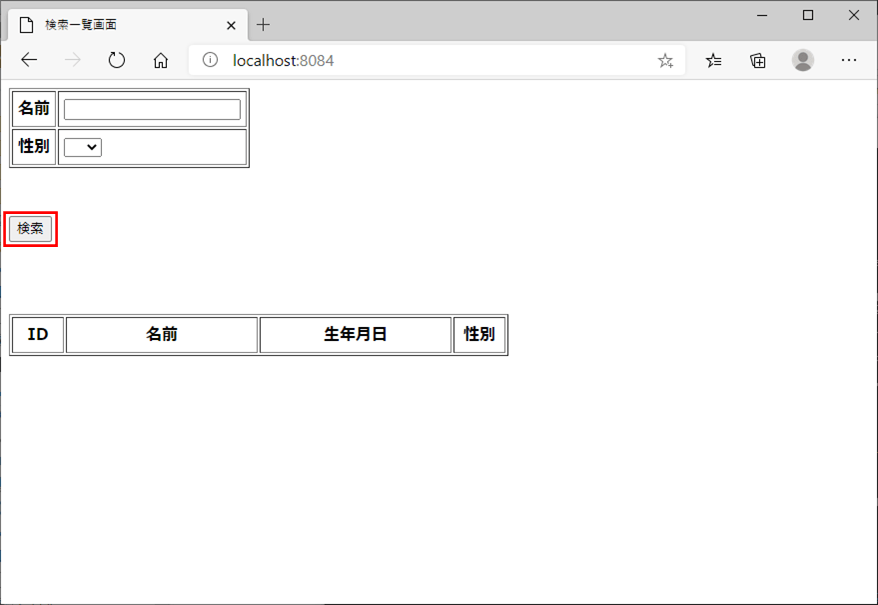Open the Collections icon
This screenshot has height=605, width=878.
click(758, 60)
